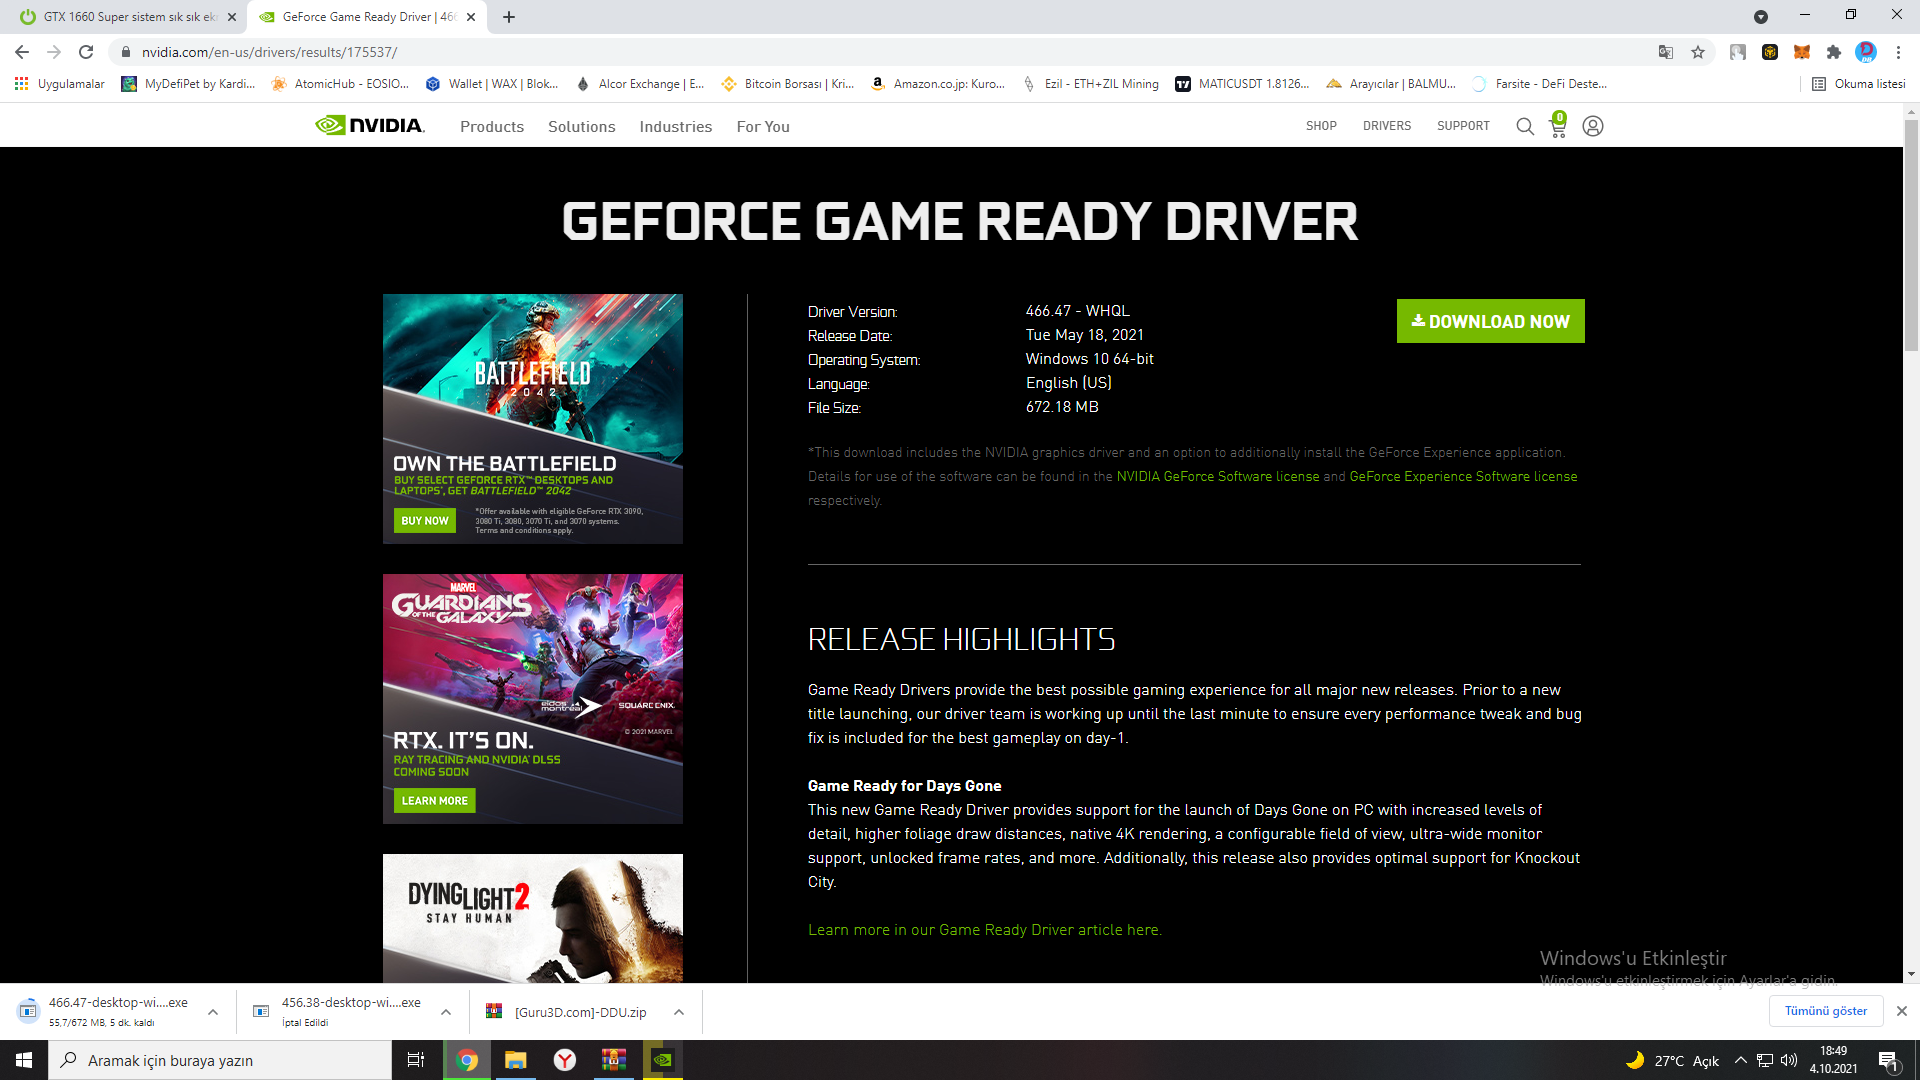
Task: Bookmark page with the star icon
Action: [1698, 52]
